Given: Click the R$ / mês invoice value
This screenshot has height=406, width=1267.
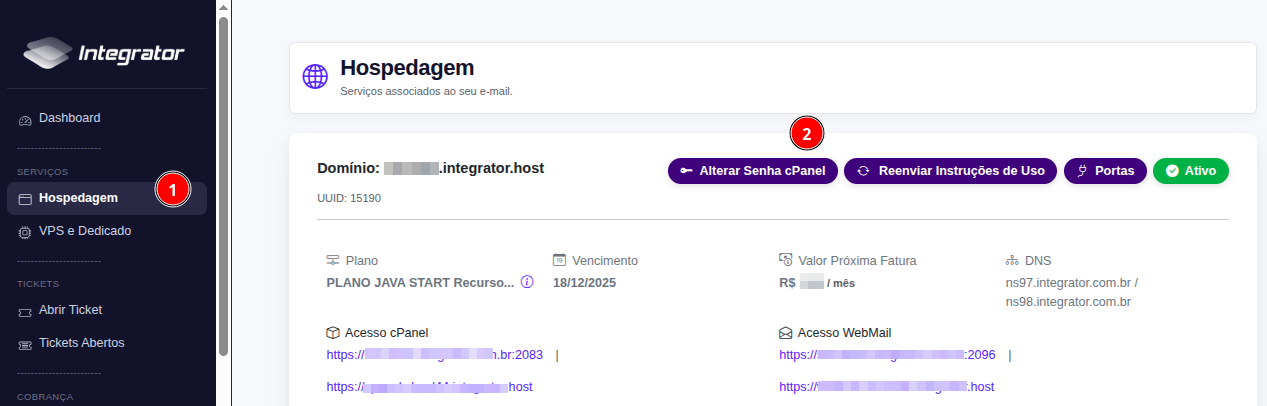Looking at the screenshot, I should tap(817, 283).
